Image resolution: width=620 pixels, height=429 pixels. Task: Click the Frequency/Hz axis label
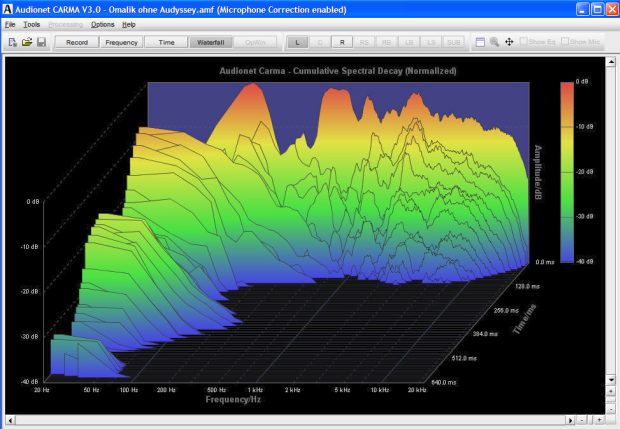click(233, 399)
